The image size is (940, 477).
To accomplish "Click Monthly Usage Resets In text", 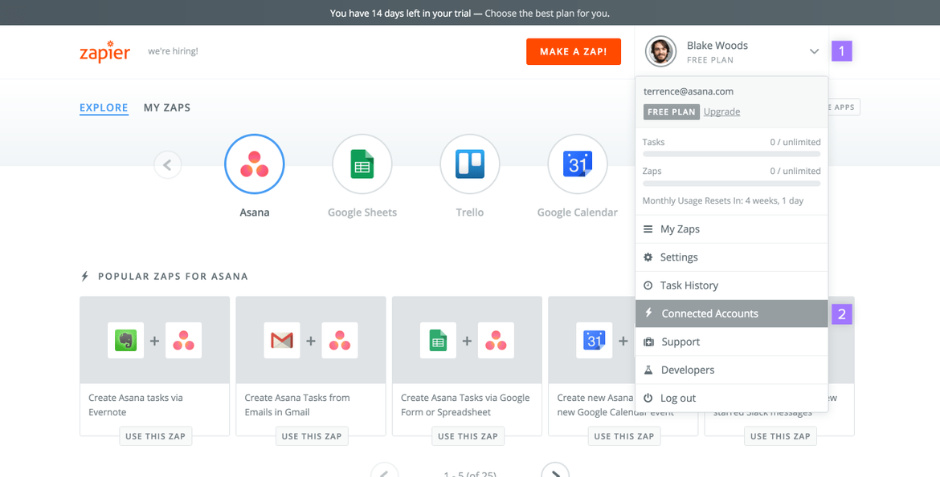I will pos(723,201).
